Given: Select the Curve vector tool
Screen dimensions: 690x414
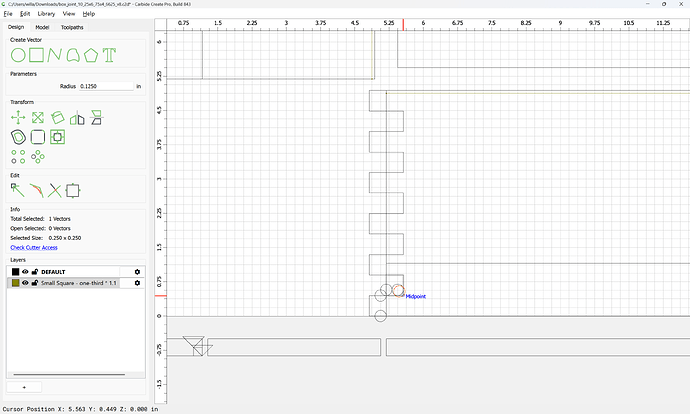Looking at the screenshot, I should (73, 55).
